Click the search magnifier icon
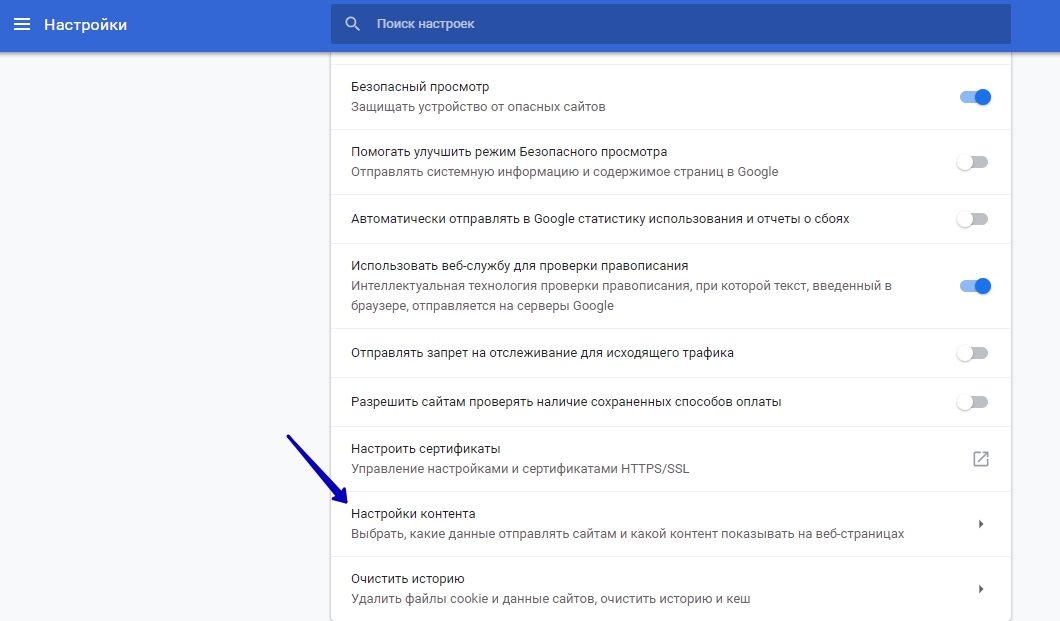Screen dimensions: 1060x621 [x=350, y=23]
